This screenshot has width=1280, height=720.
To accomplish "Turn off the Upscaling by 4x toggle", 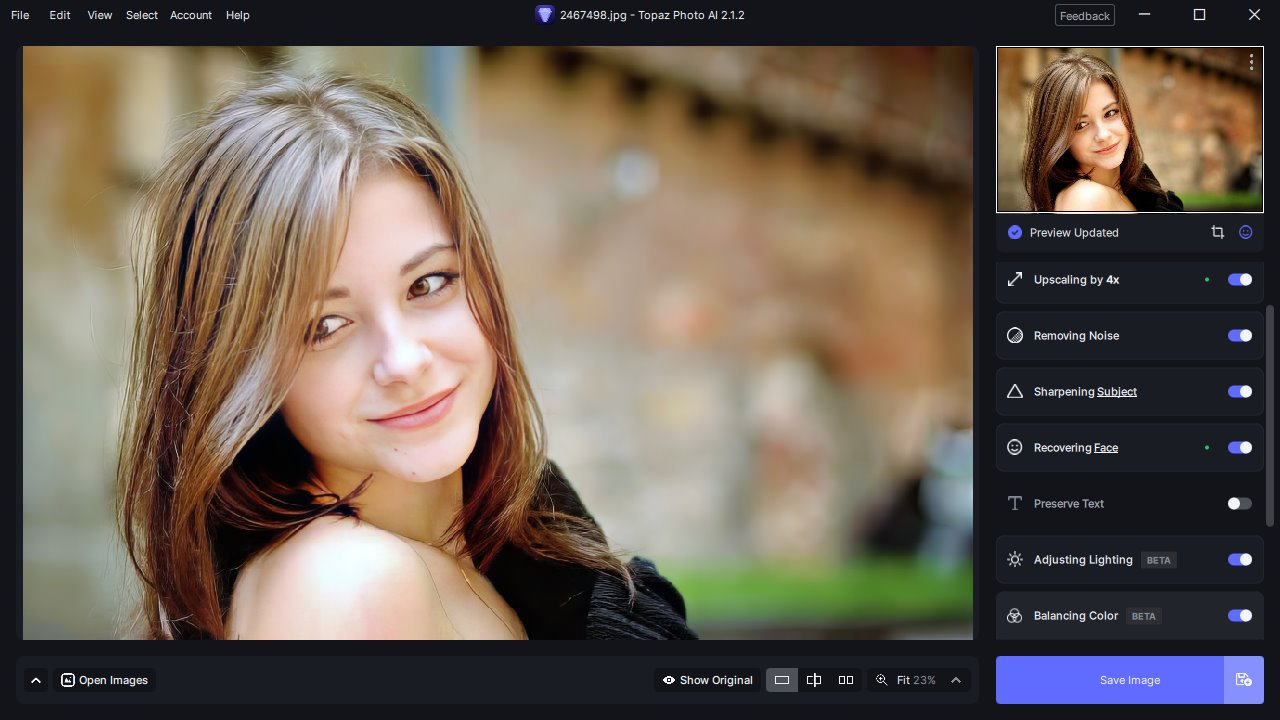I will coord(1239,280).
